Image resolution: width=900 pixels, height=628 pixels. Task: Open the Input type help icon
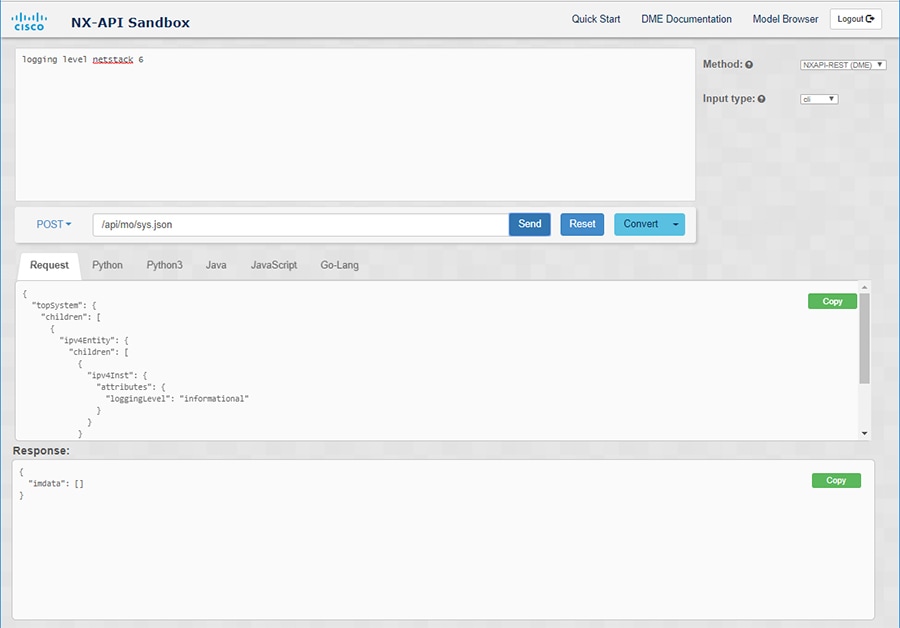(762, 99)
